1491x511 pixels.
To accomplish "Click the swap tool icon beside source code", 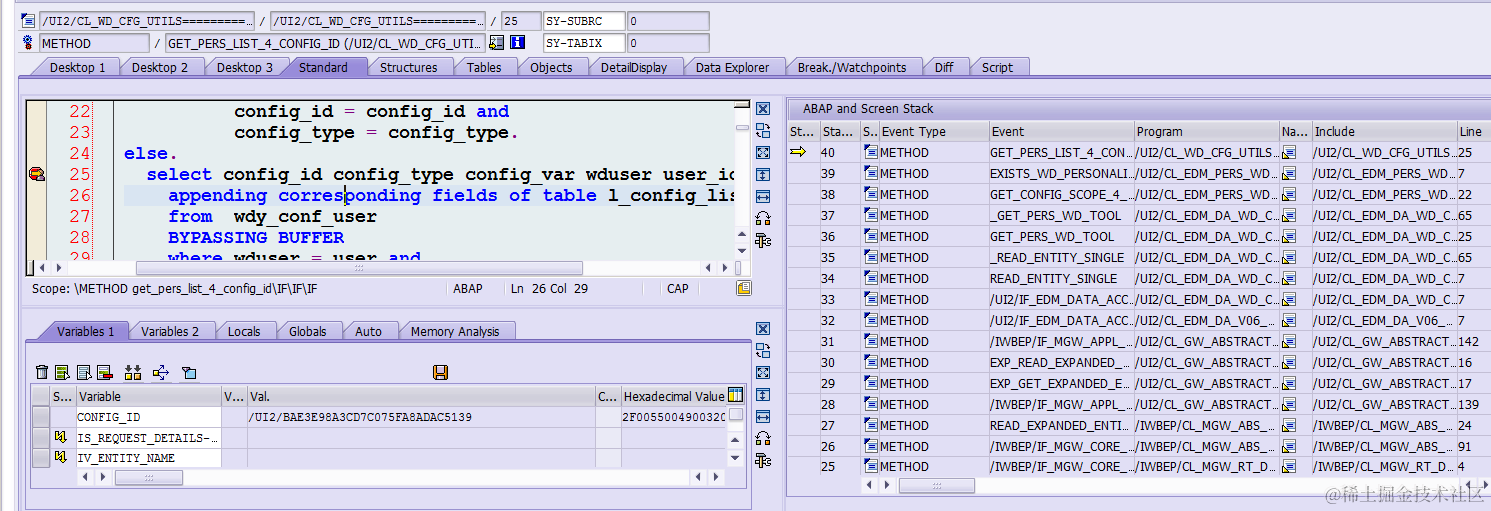I will [763, 131].
